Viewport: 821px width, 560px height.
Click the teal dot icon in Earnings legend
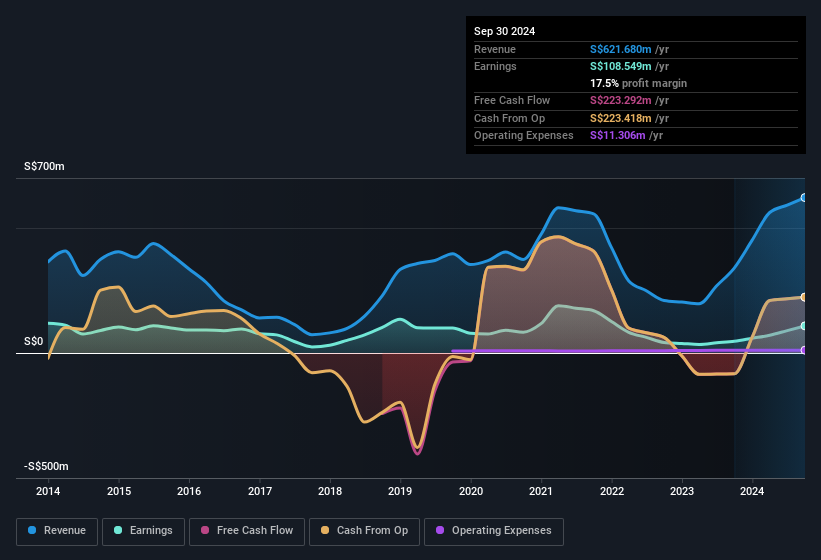(118, 531)
